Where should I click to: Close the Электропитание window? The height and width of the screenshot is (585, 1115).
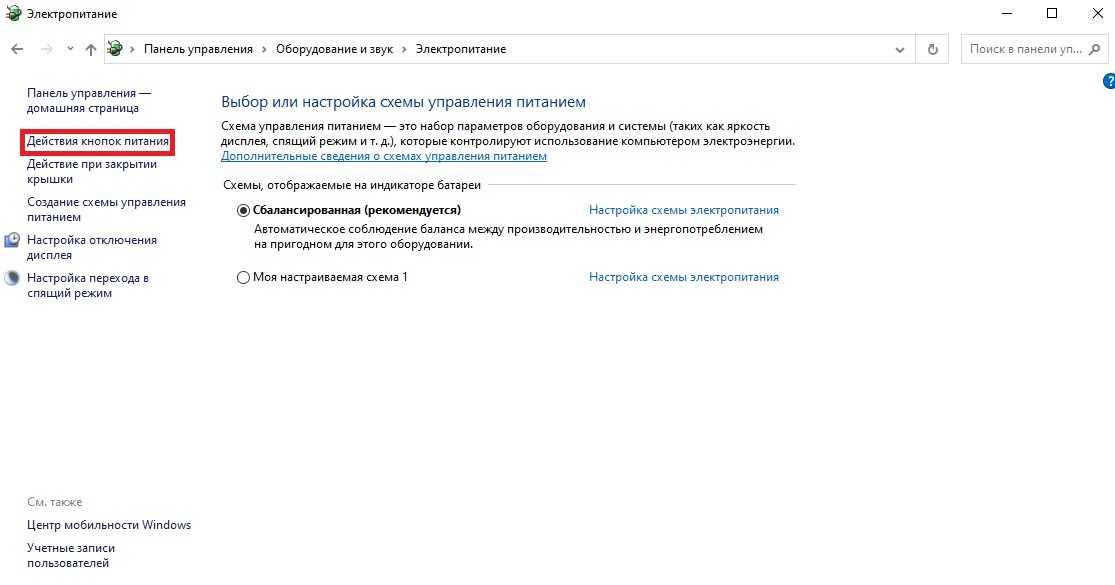pyautogui.click(x=1097, y=14)
